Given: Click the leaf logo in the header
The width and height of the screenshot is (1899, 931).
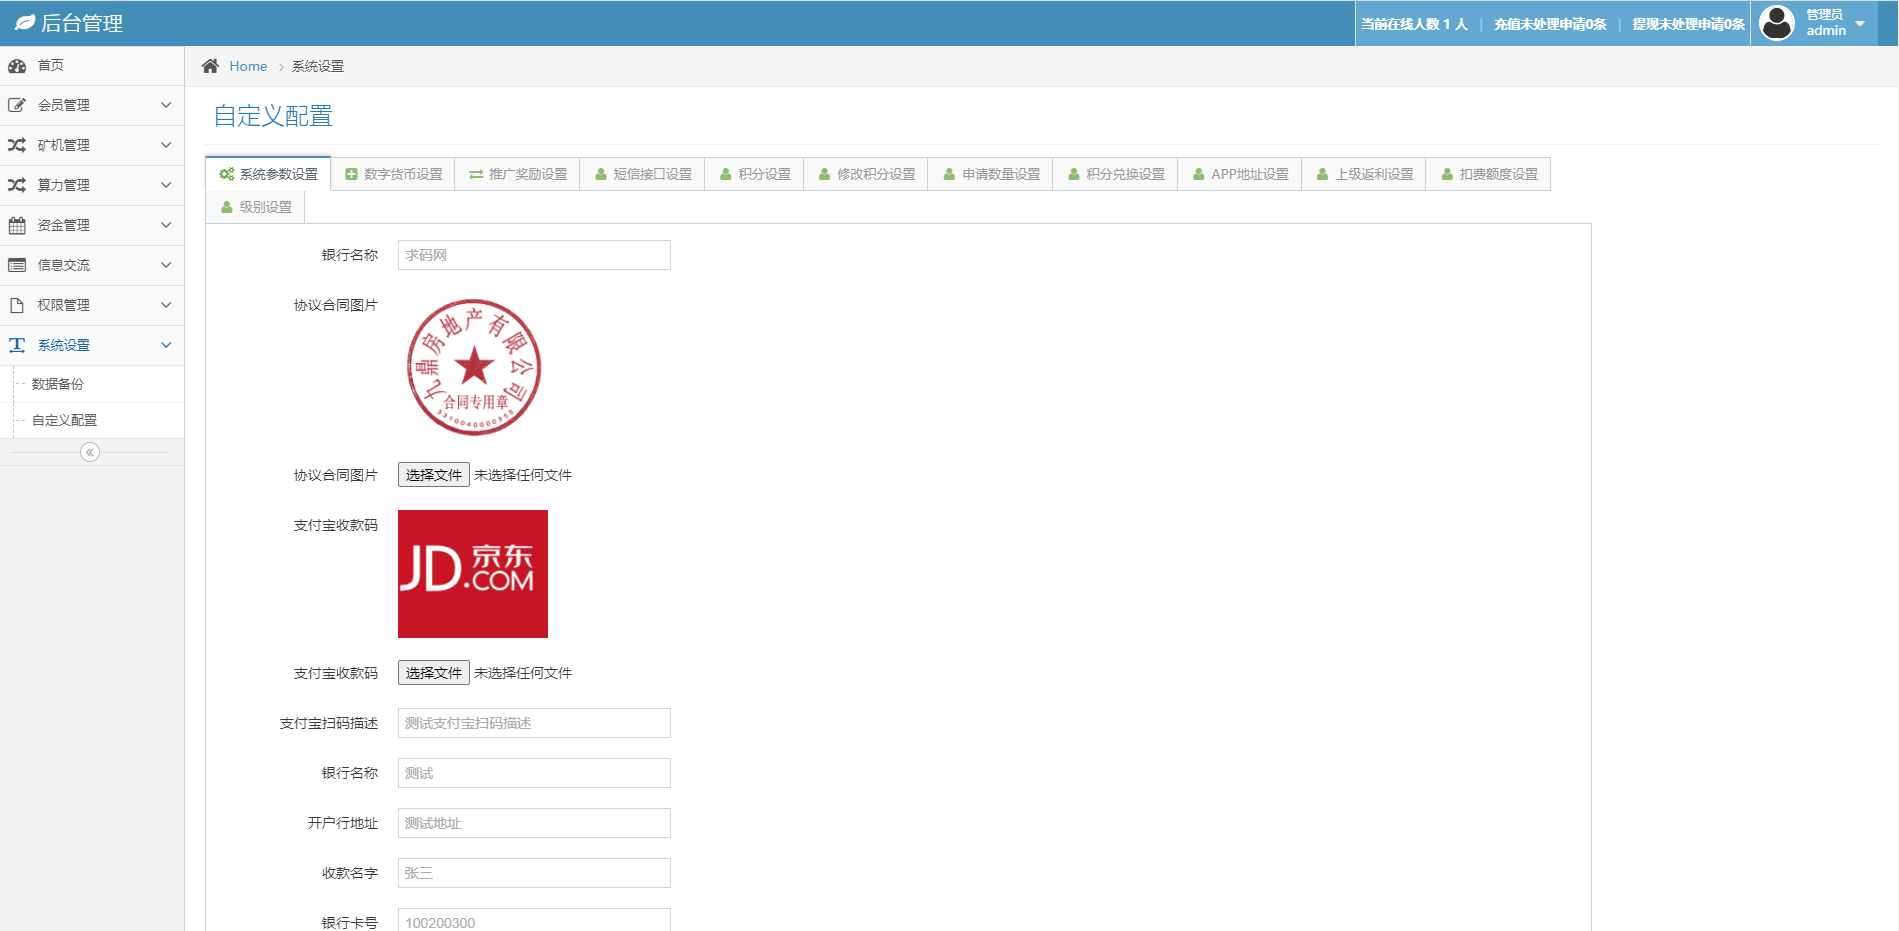Looking at the screenshot, I should (25, 22).
